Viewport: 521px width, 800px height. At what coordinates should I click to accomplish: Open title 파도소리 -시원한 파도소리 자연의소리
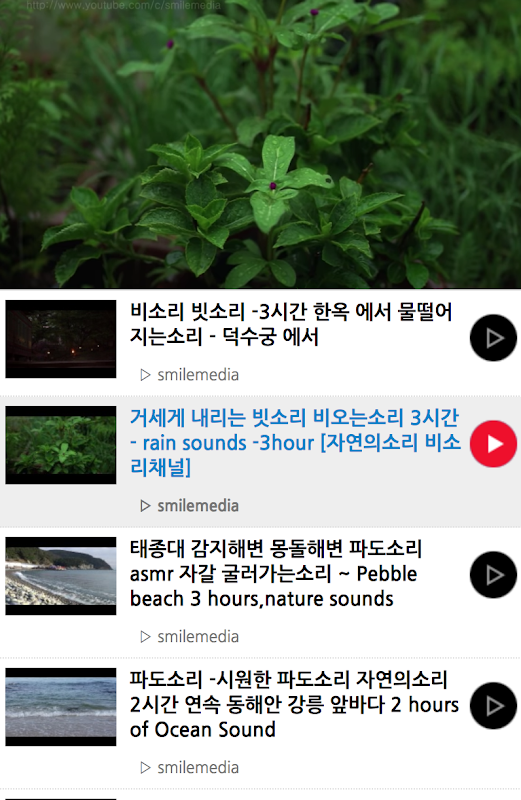[294, 705]
